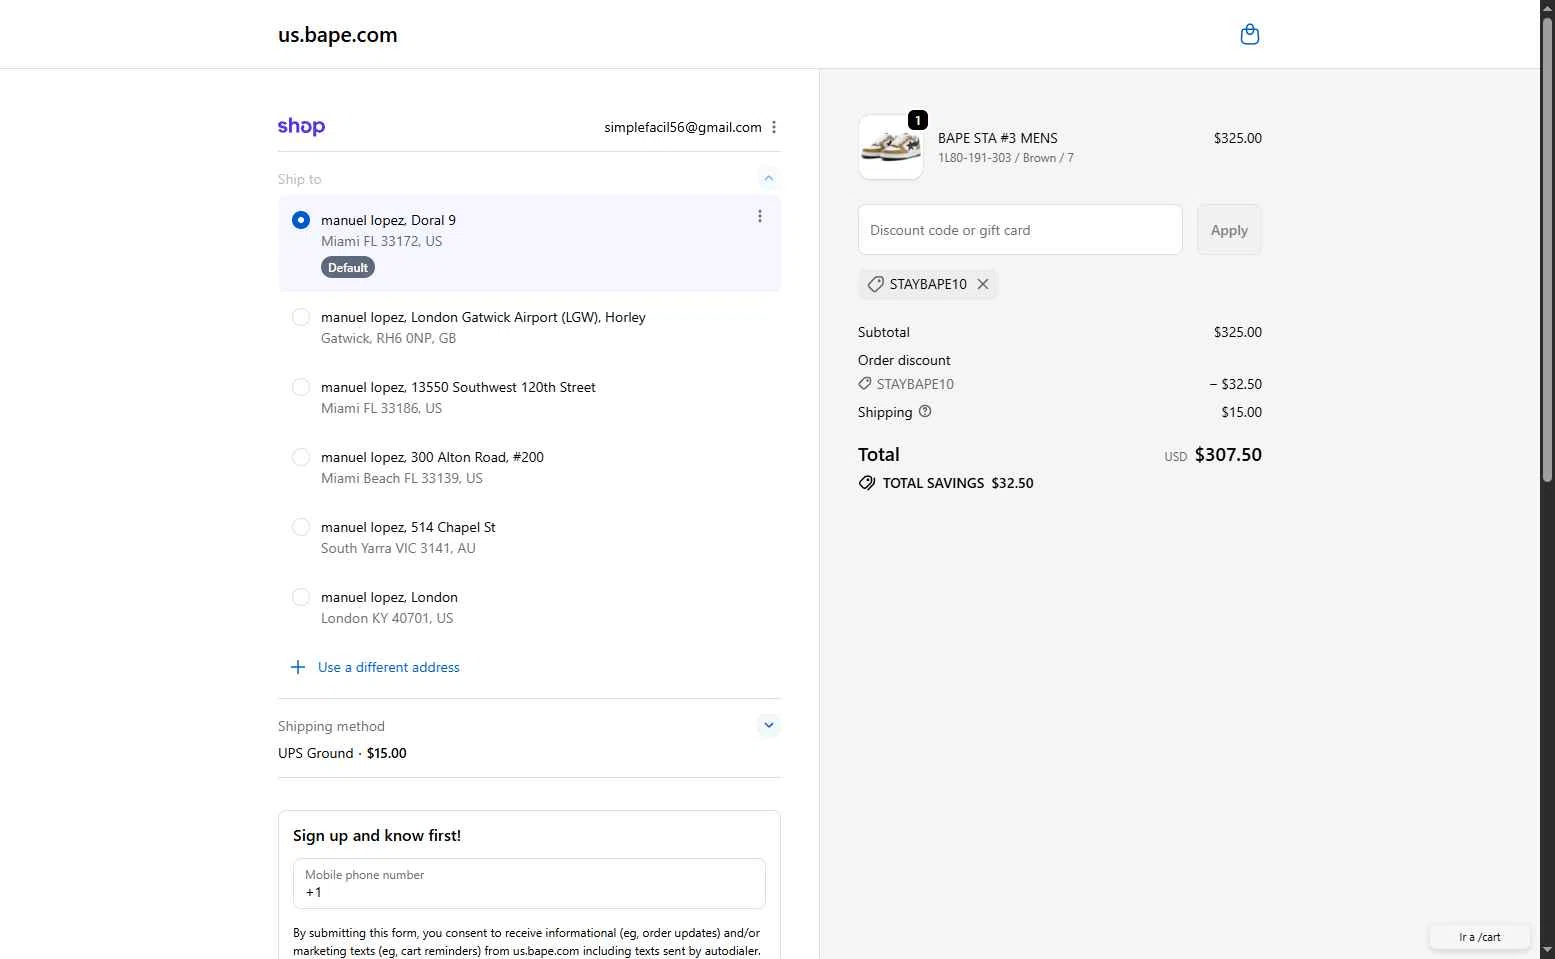
Task: Open options menu for Doral 9 address
Action: [760, 216]
